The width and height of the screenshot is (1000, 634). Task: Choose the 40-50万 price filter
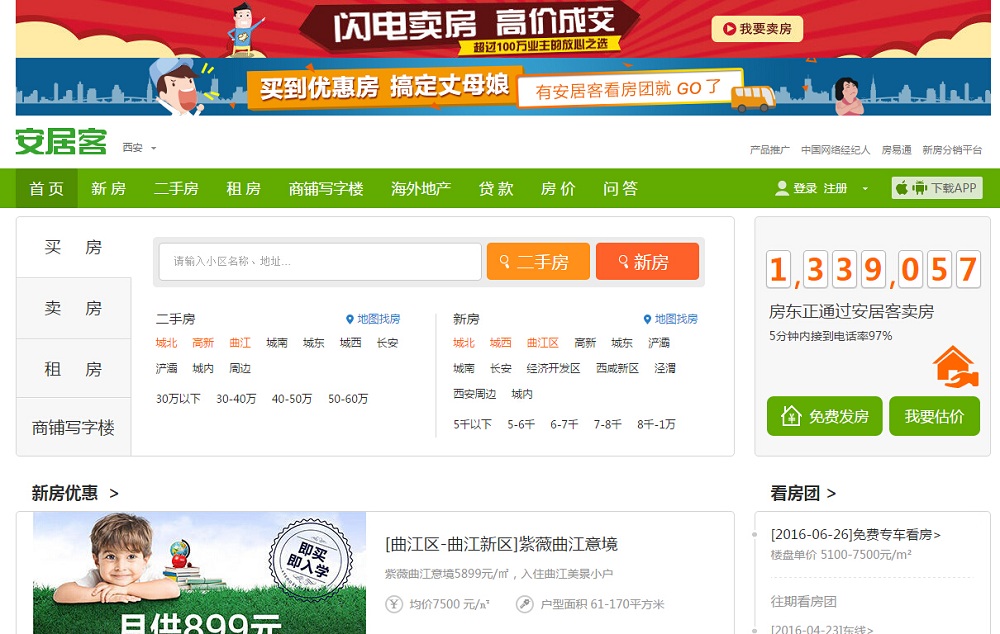(291, 399)
